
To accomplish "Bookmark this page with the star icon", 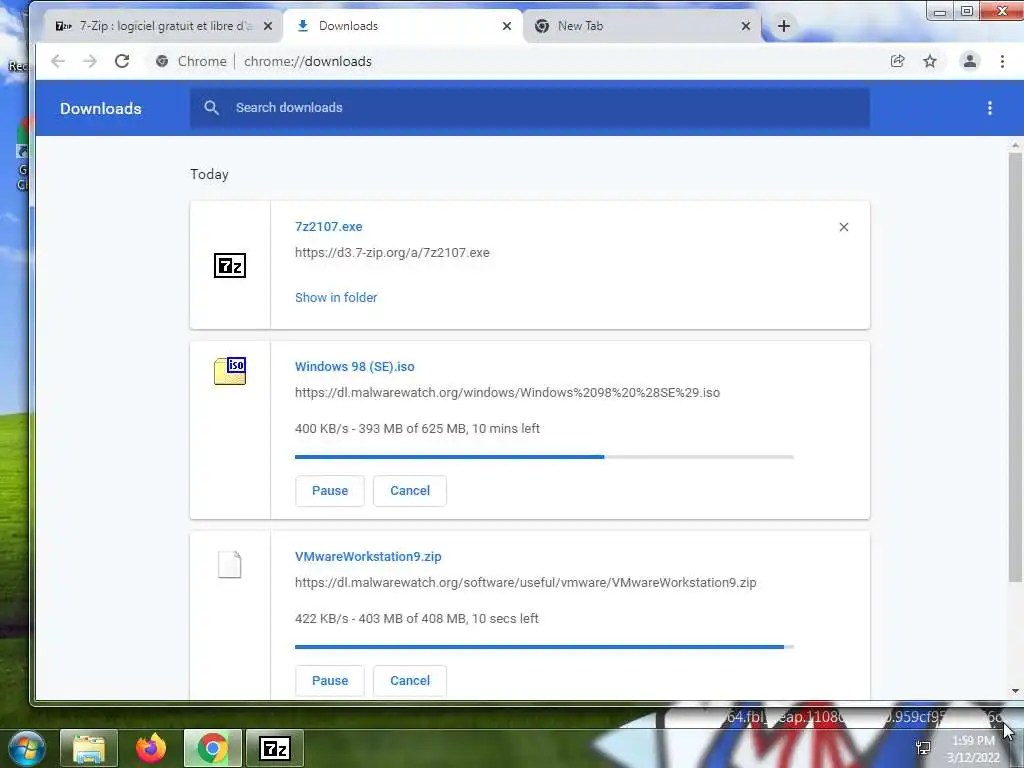I will (930, 61).
